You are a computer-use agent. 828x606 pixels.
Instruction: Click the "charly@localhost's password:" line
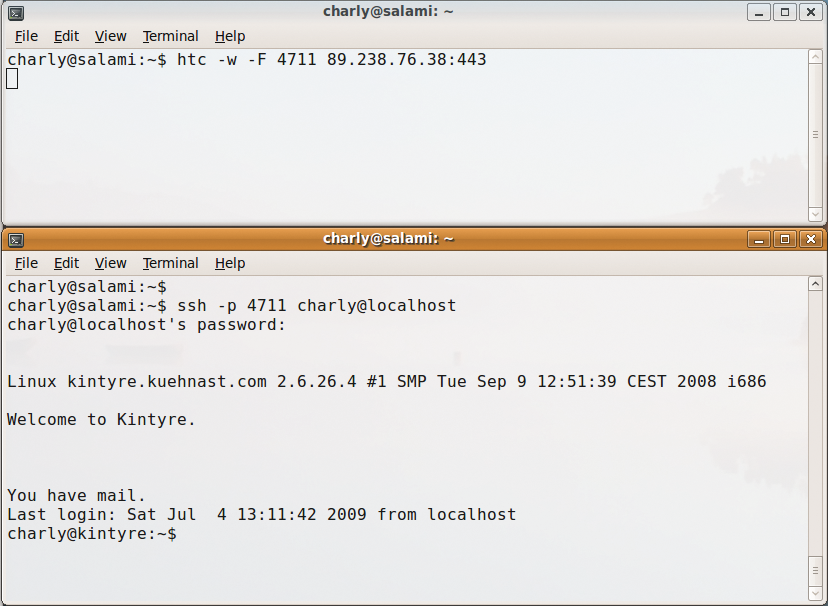tap(146, 325)
